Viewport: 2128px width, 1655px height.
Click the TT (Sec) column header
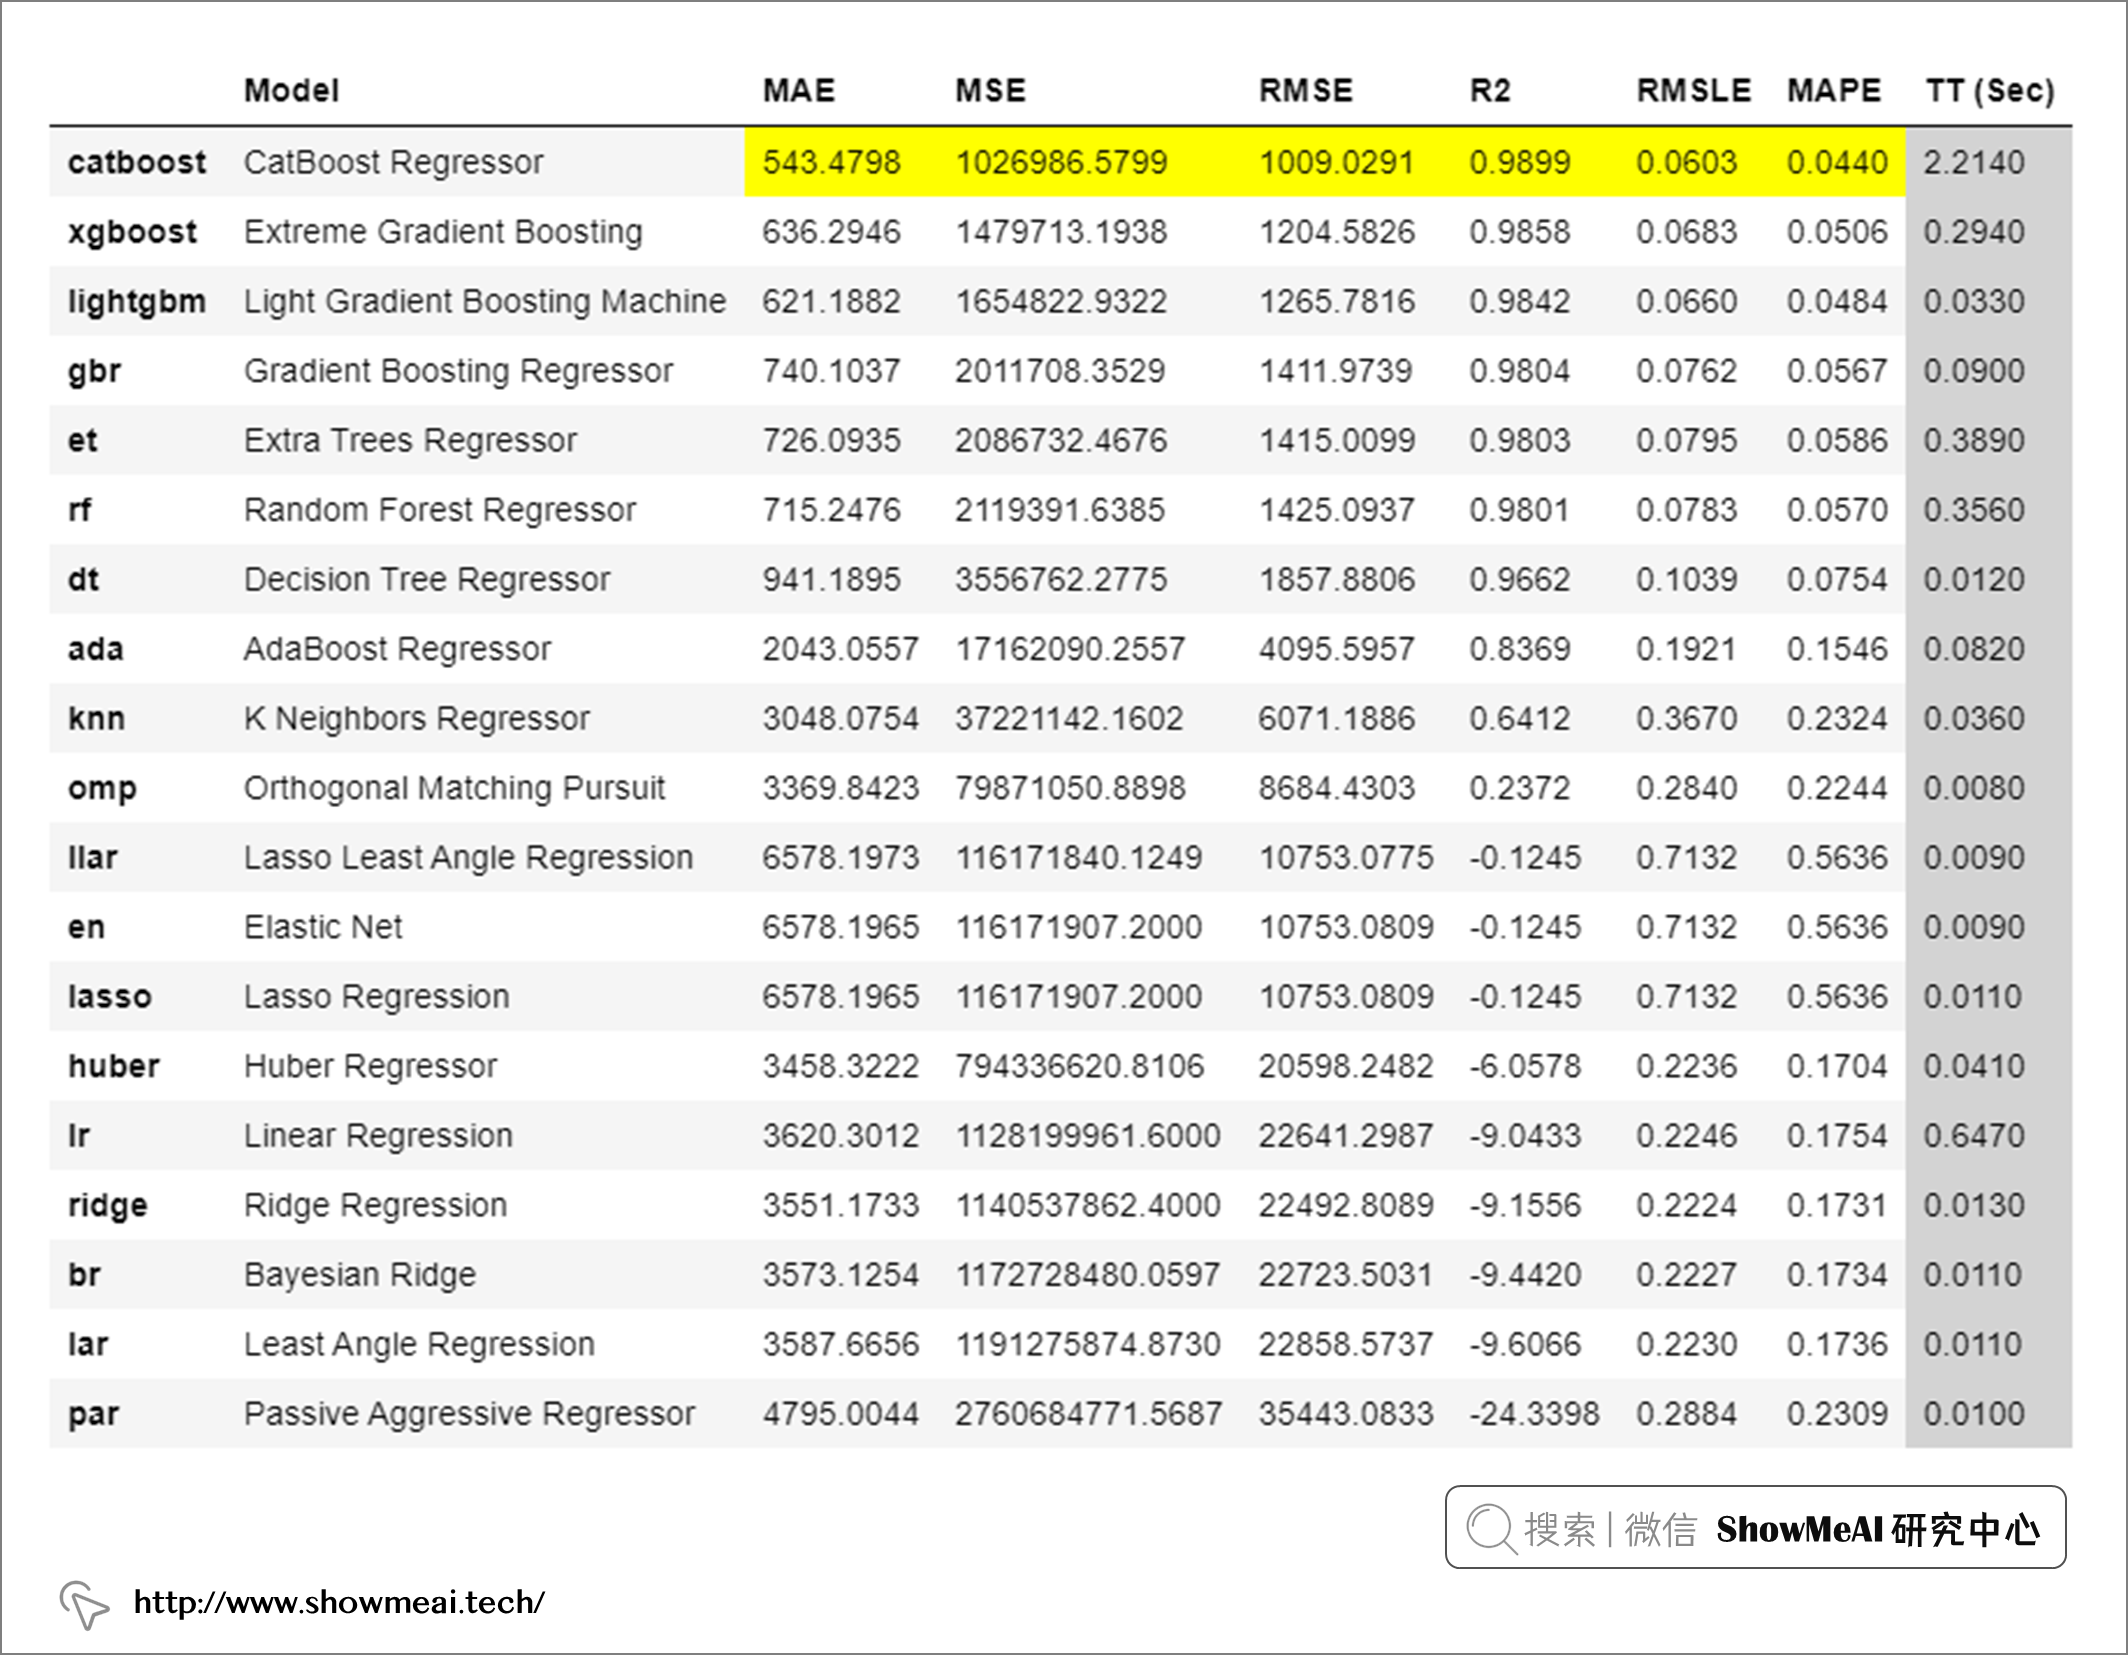(1990, 91)
